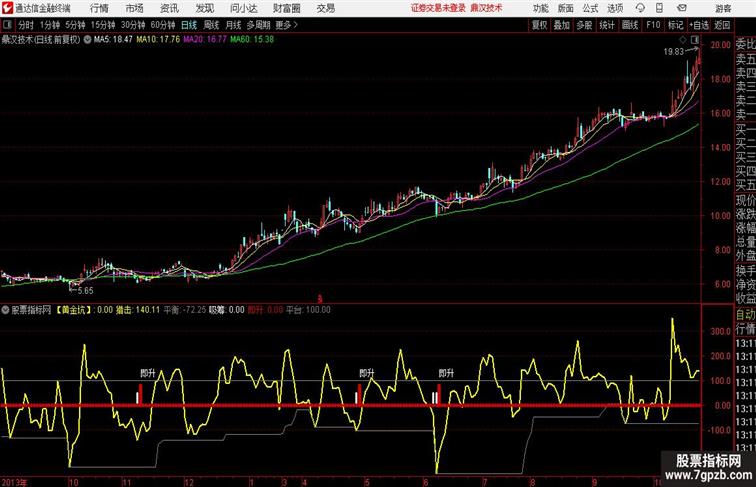Click the 2013年 date axis label

pyautogui.click(x=14, y=482)
